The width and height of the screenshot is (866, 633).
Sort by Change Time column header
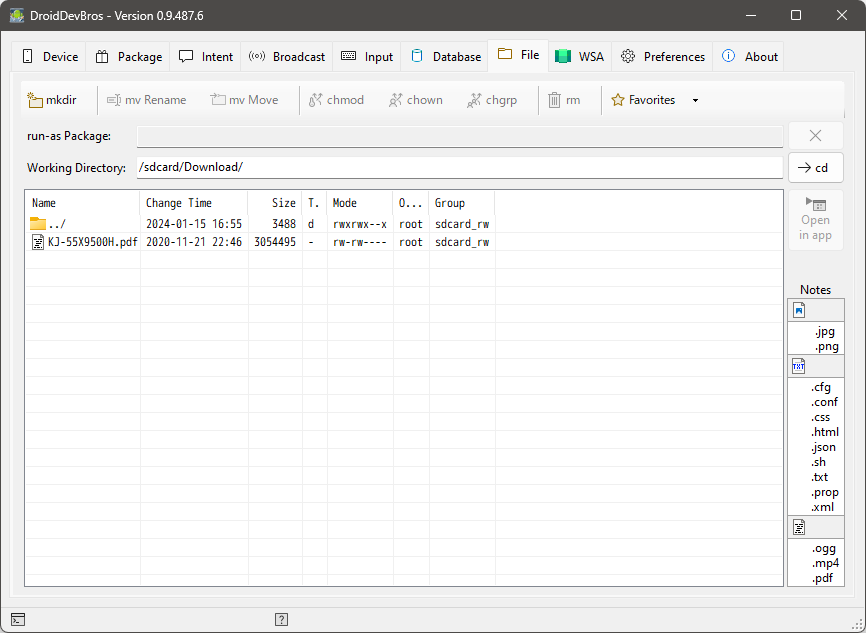pos(194,203)
